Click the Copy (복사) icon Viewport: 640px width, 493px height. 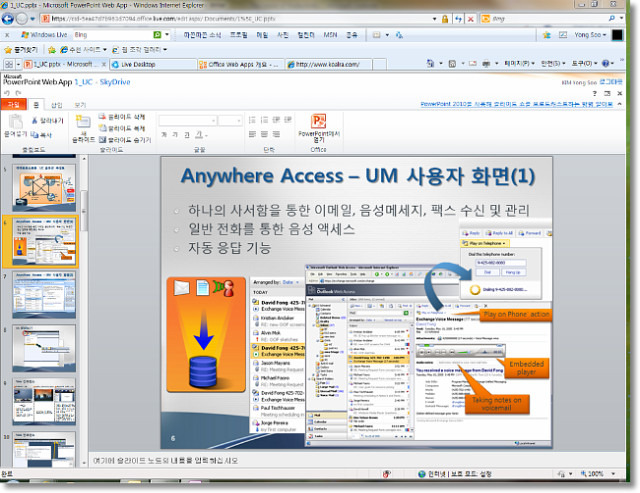tap(35, 134)
